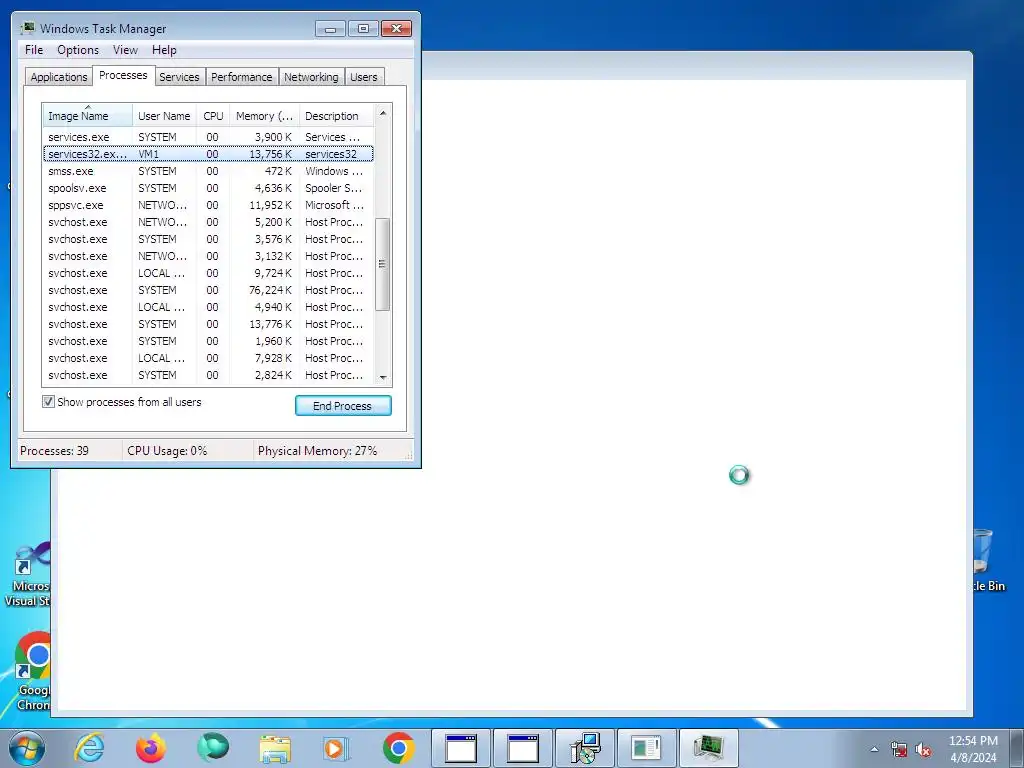Select the Processes tab
Image resolution: width=1024 pixels, height=768 pixels.
[x=123, y=75]
